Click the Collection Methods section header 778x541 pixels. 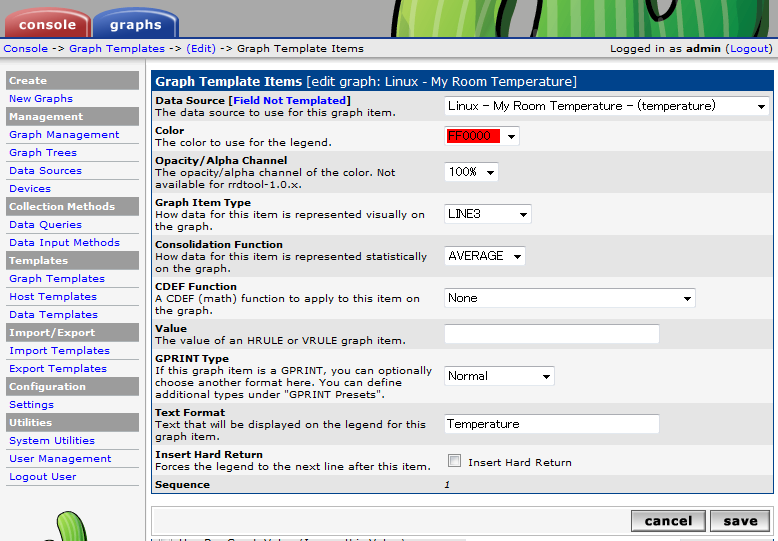click(72, 206)
